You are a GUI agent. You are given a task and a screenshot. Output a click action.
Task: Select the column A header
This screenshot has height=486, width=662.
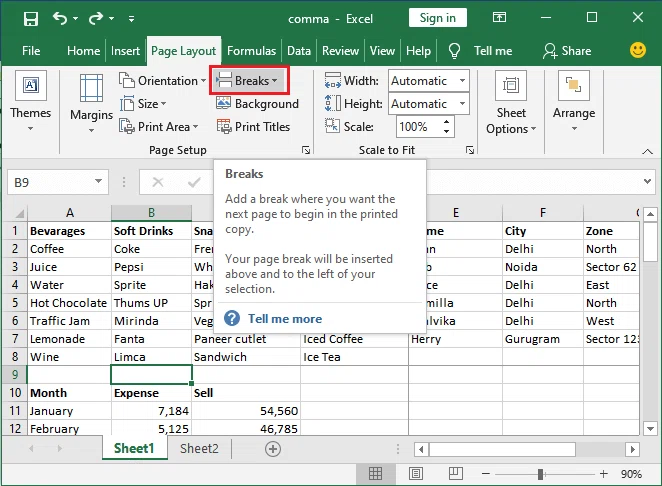[70, 212]
